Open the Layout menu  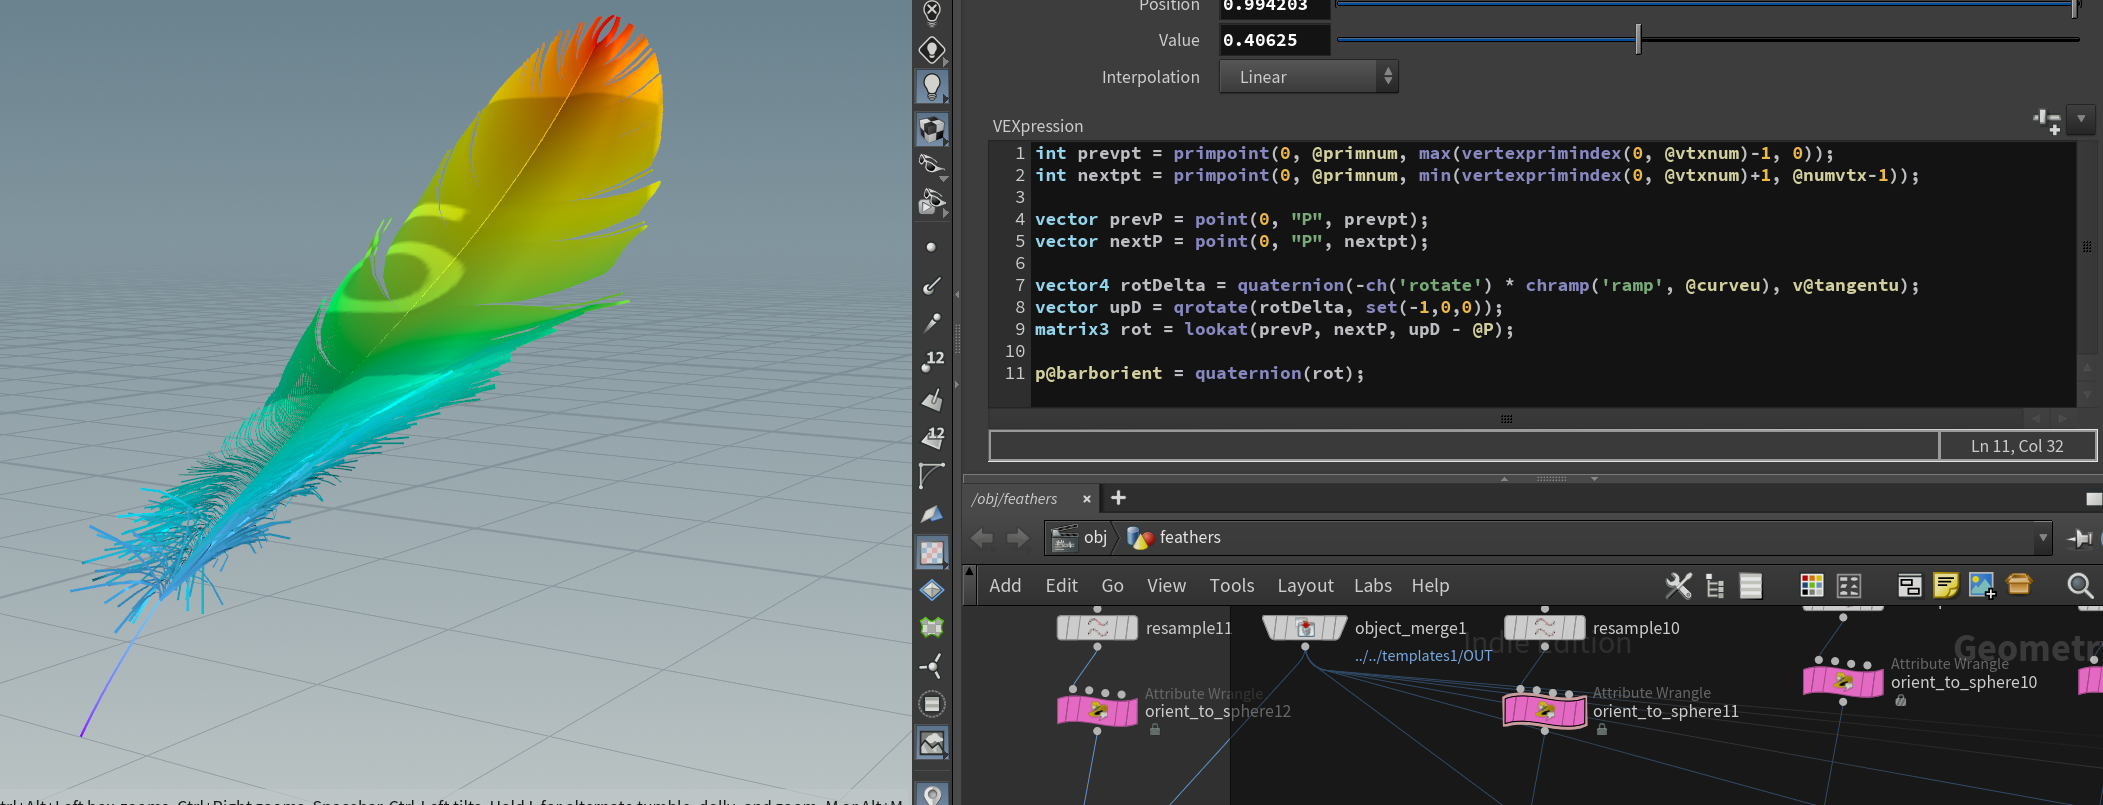point(1304,586)
